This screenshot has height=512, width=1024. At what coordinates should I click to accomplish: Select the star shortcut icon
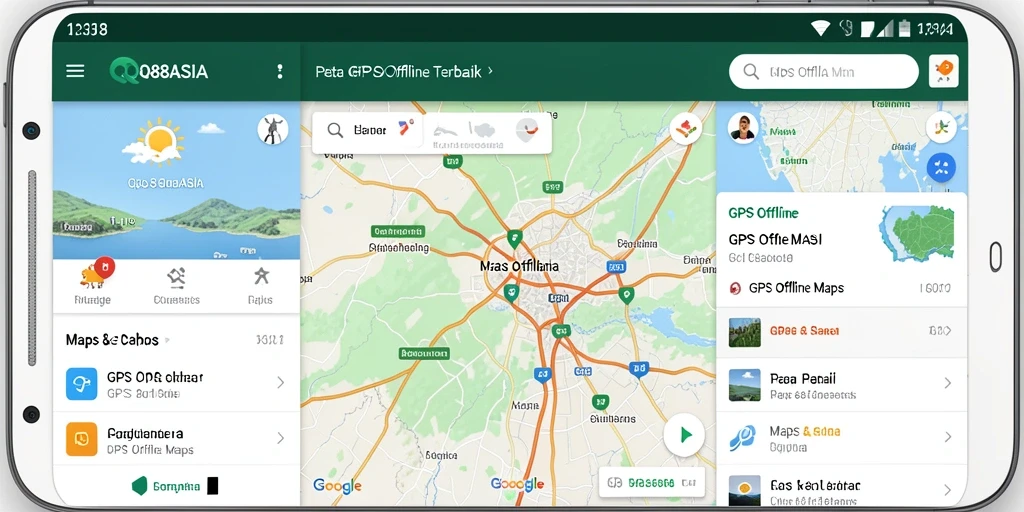click(x=261, y=276)
